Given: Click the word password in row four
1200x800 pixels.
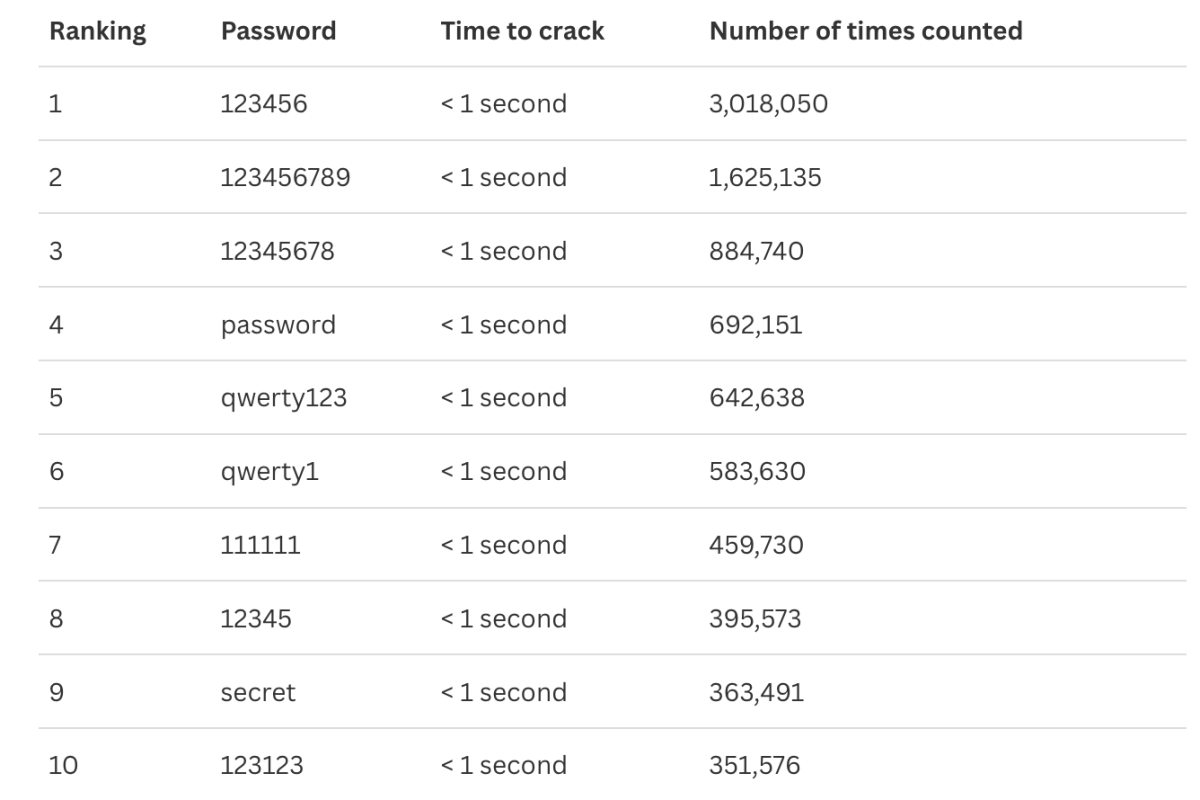Looking at the screenshot, I should [278, 325].
